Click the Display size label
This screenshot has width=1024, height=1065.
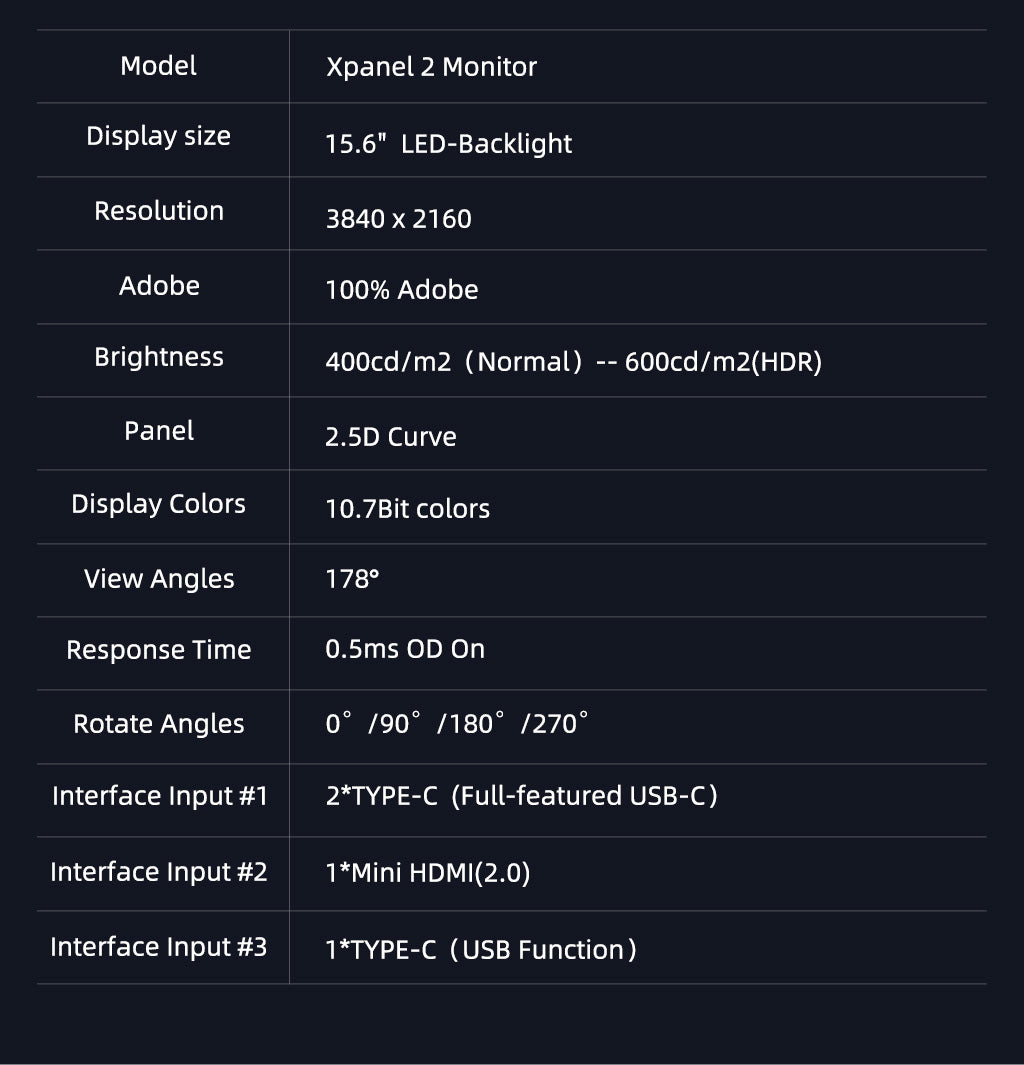point(158,136)
